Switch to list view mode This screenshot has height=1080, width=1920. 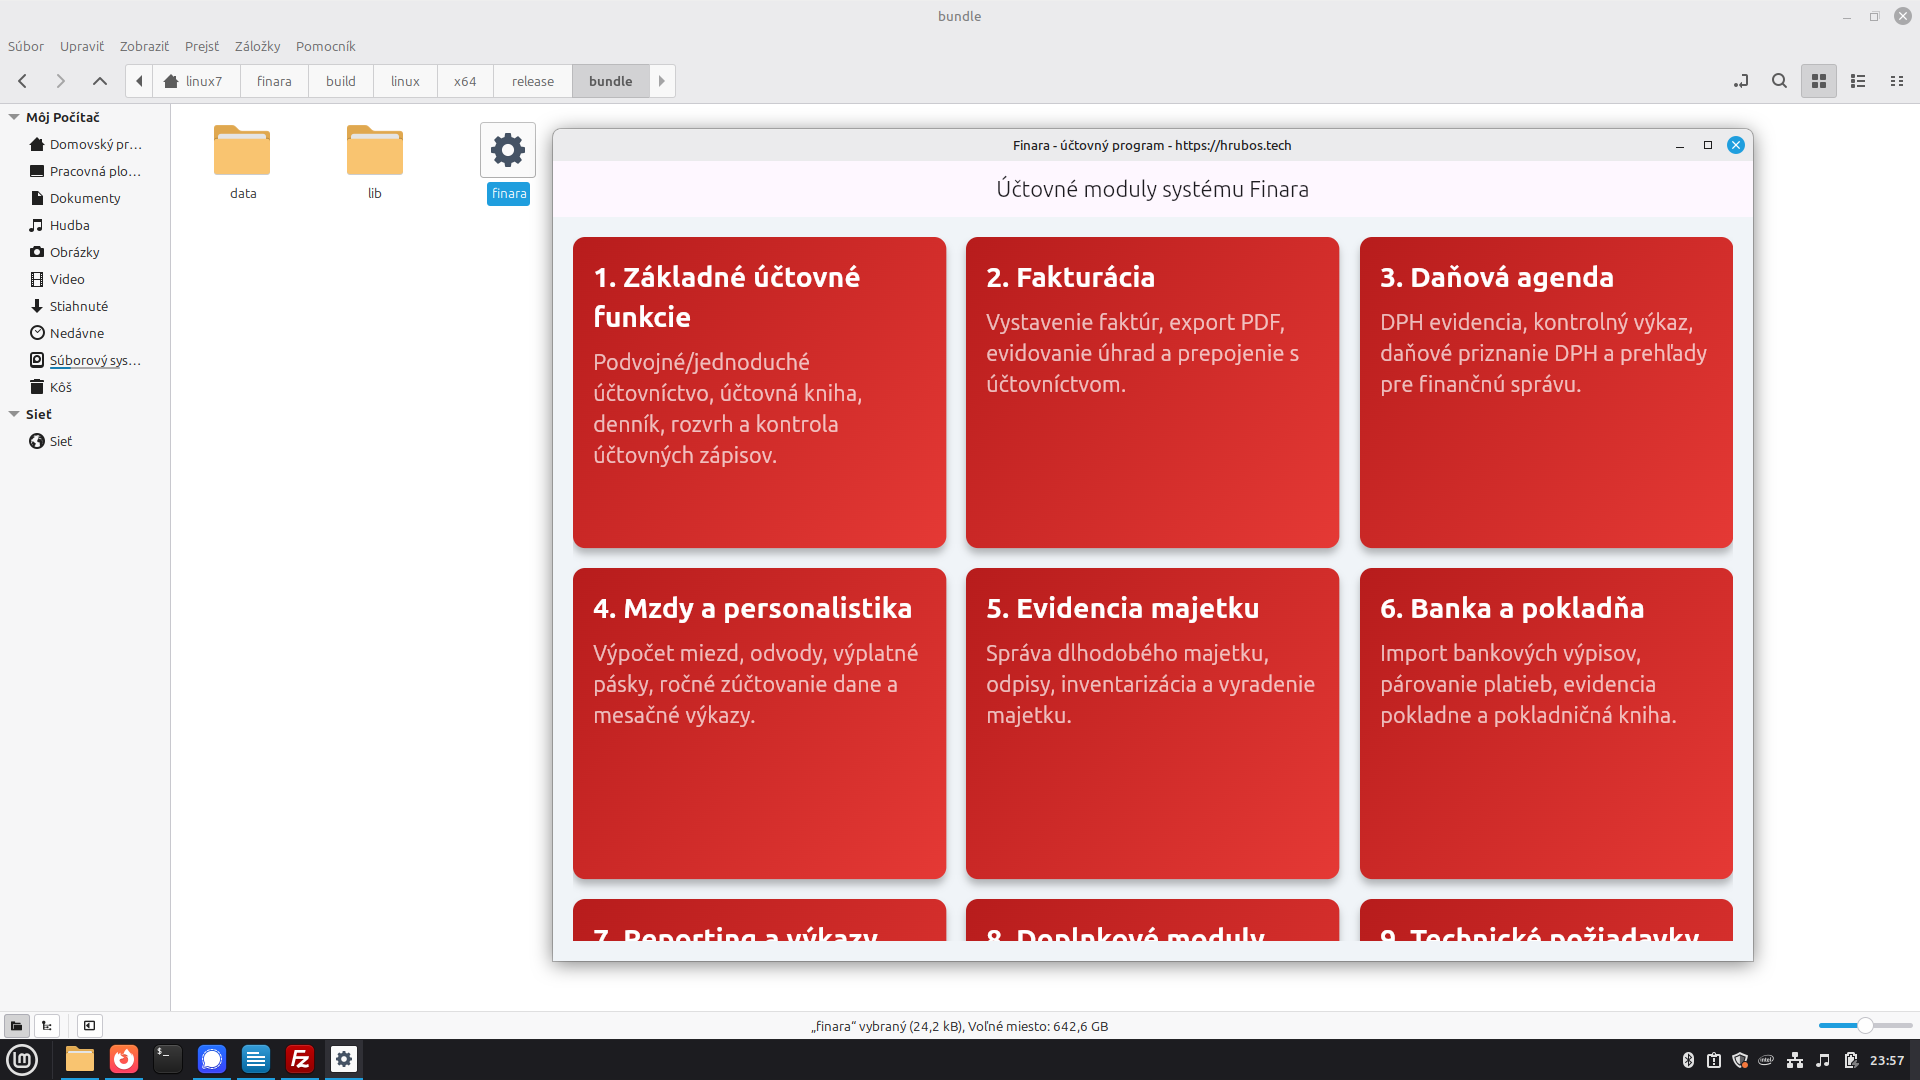1858,81
